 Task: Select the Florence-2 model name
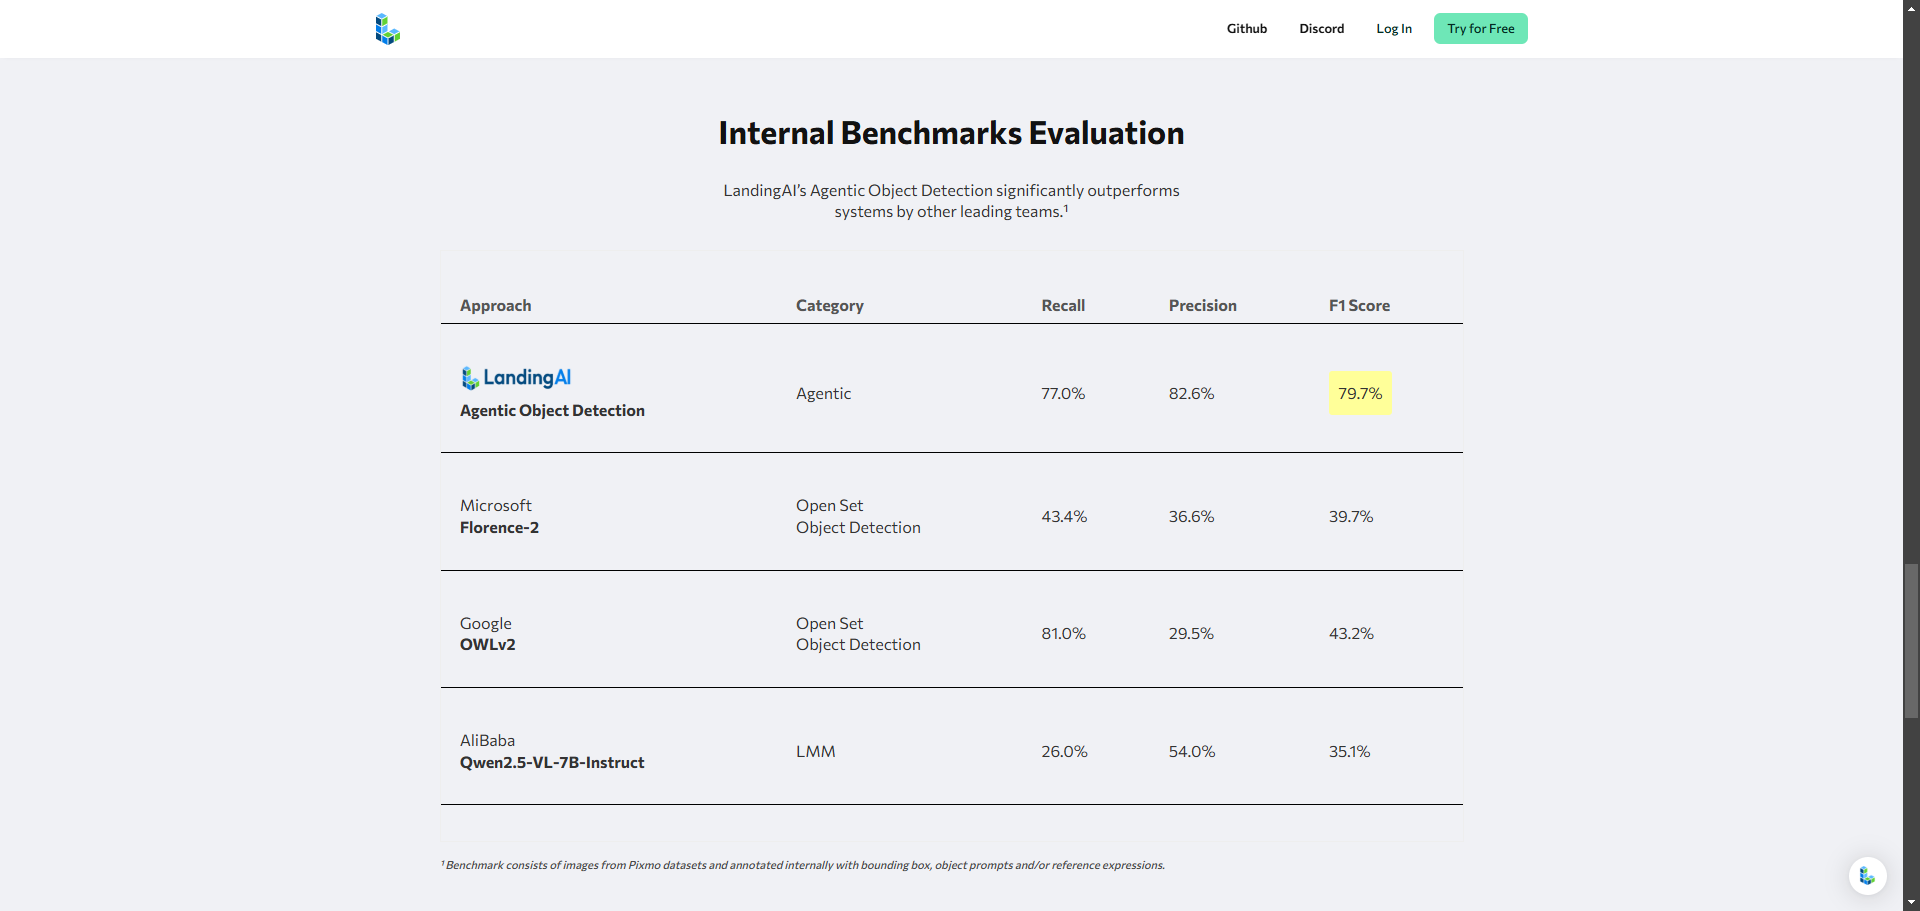point(499,528)
